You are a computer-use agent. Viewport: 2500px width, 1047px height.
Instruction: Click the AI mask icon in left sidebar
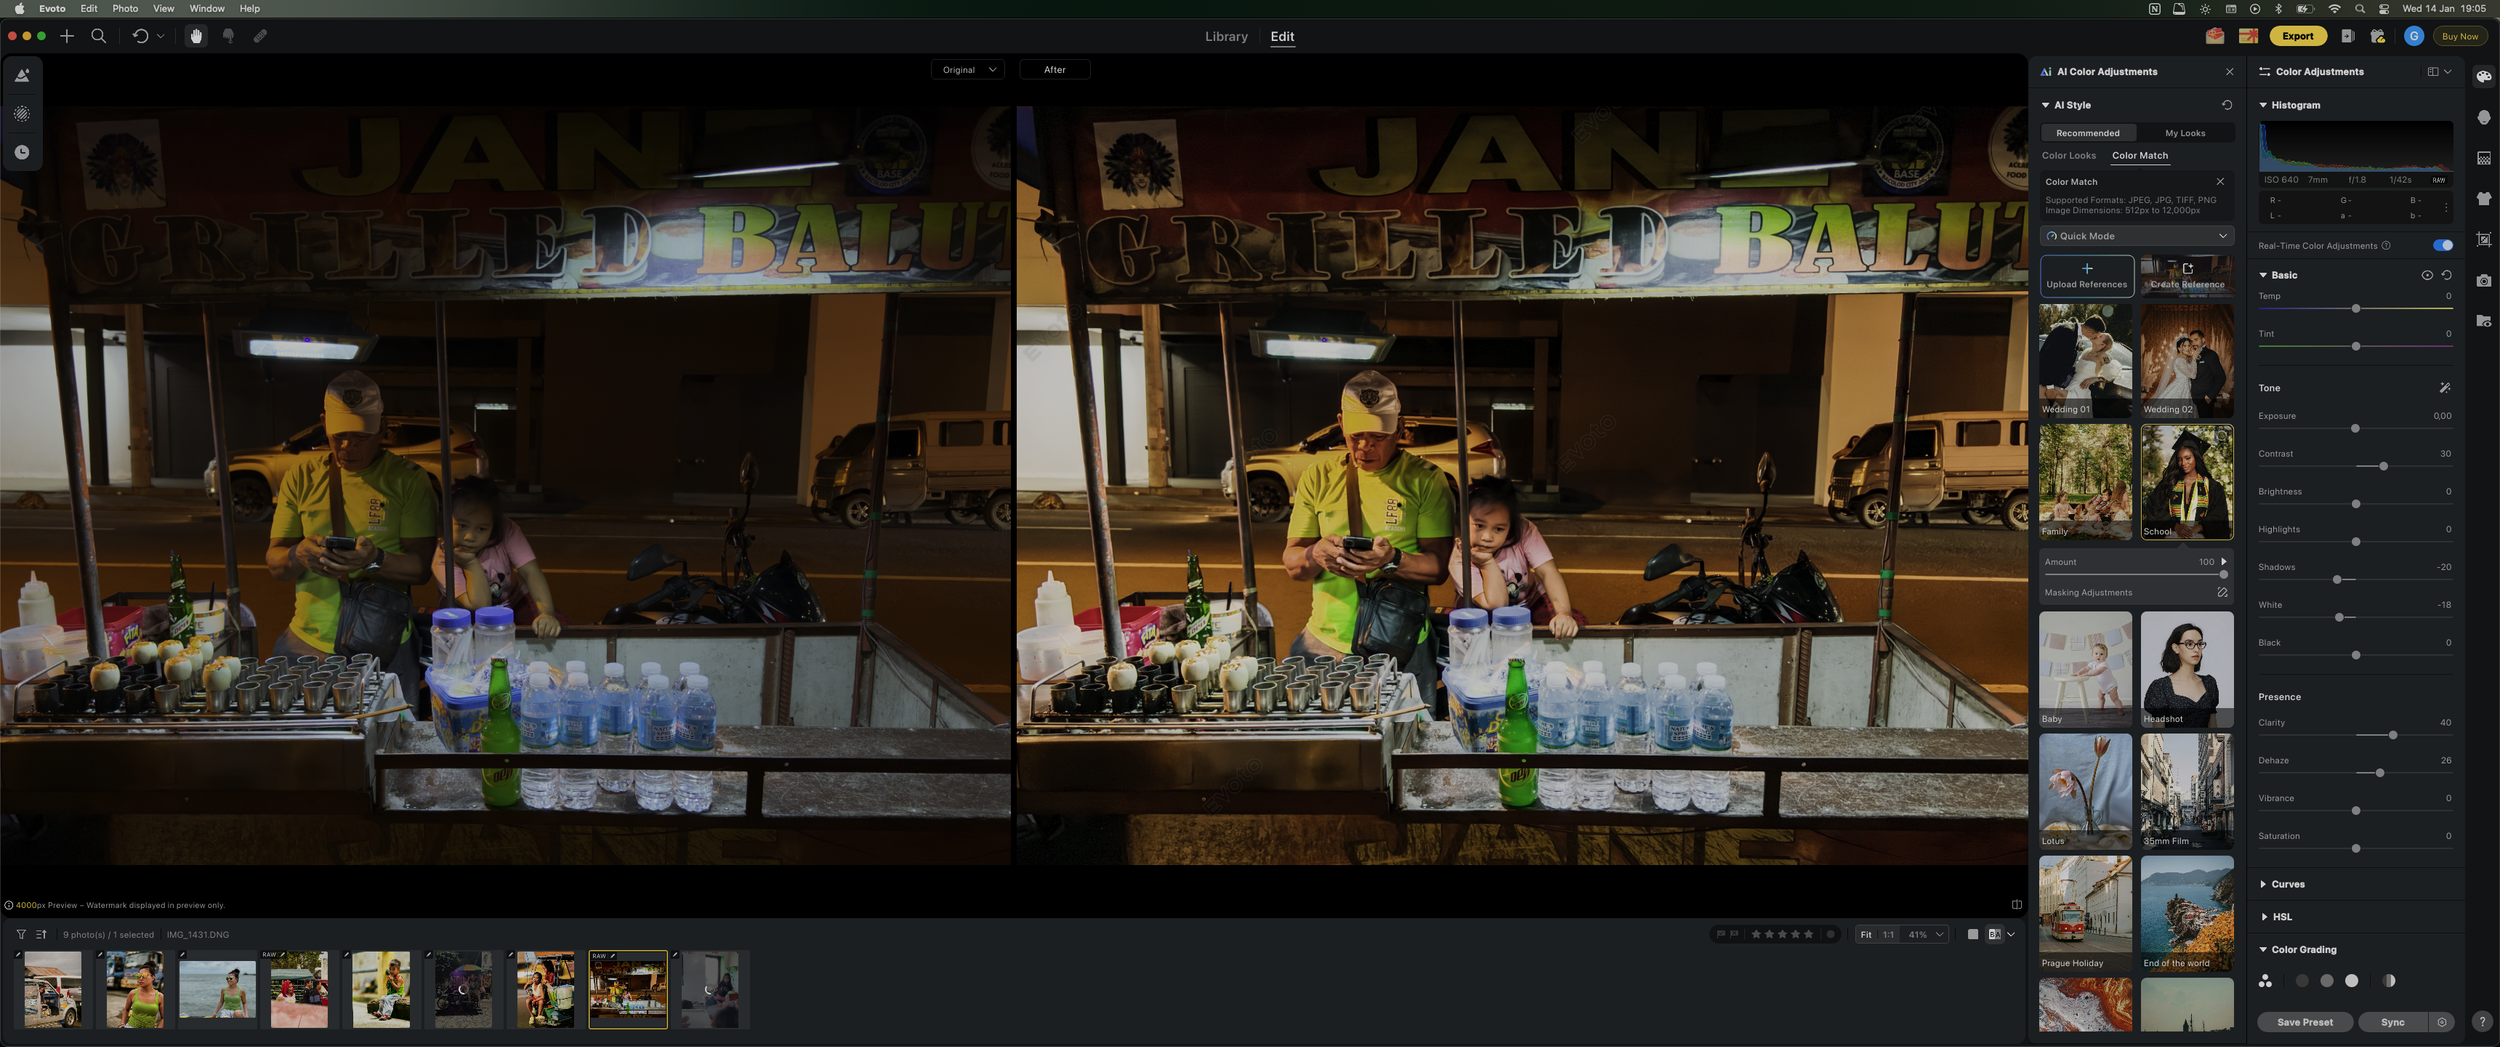tap(22, 114)
